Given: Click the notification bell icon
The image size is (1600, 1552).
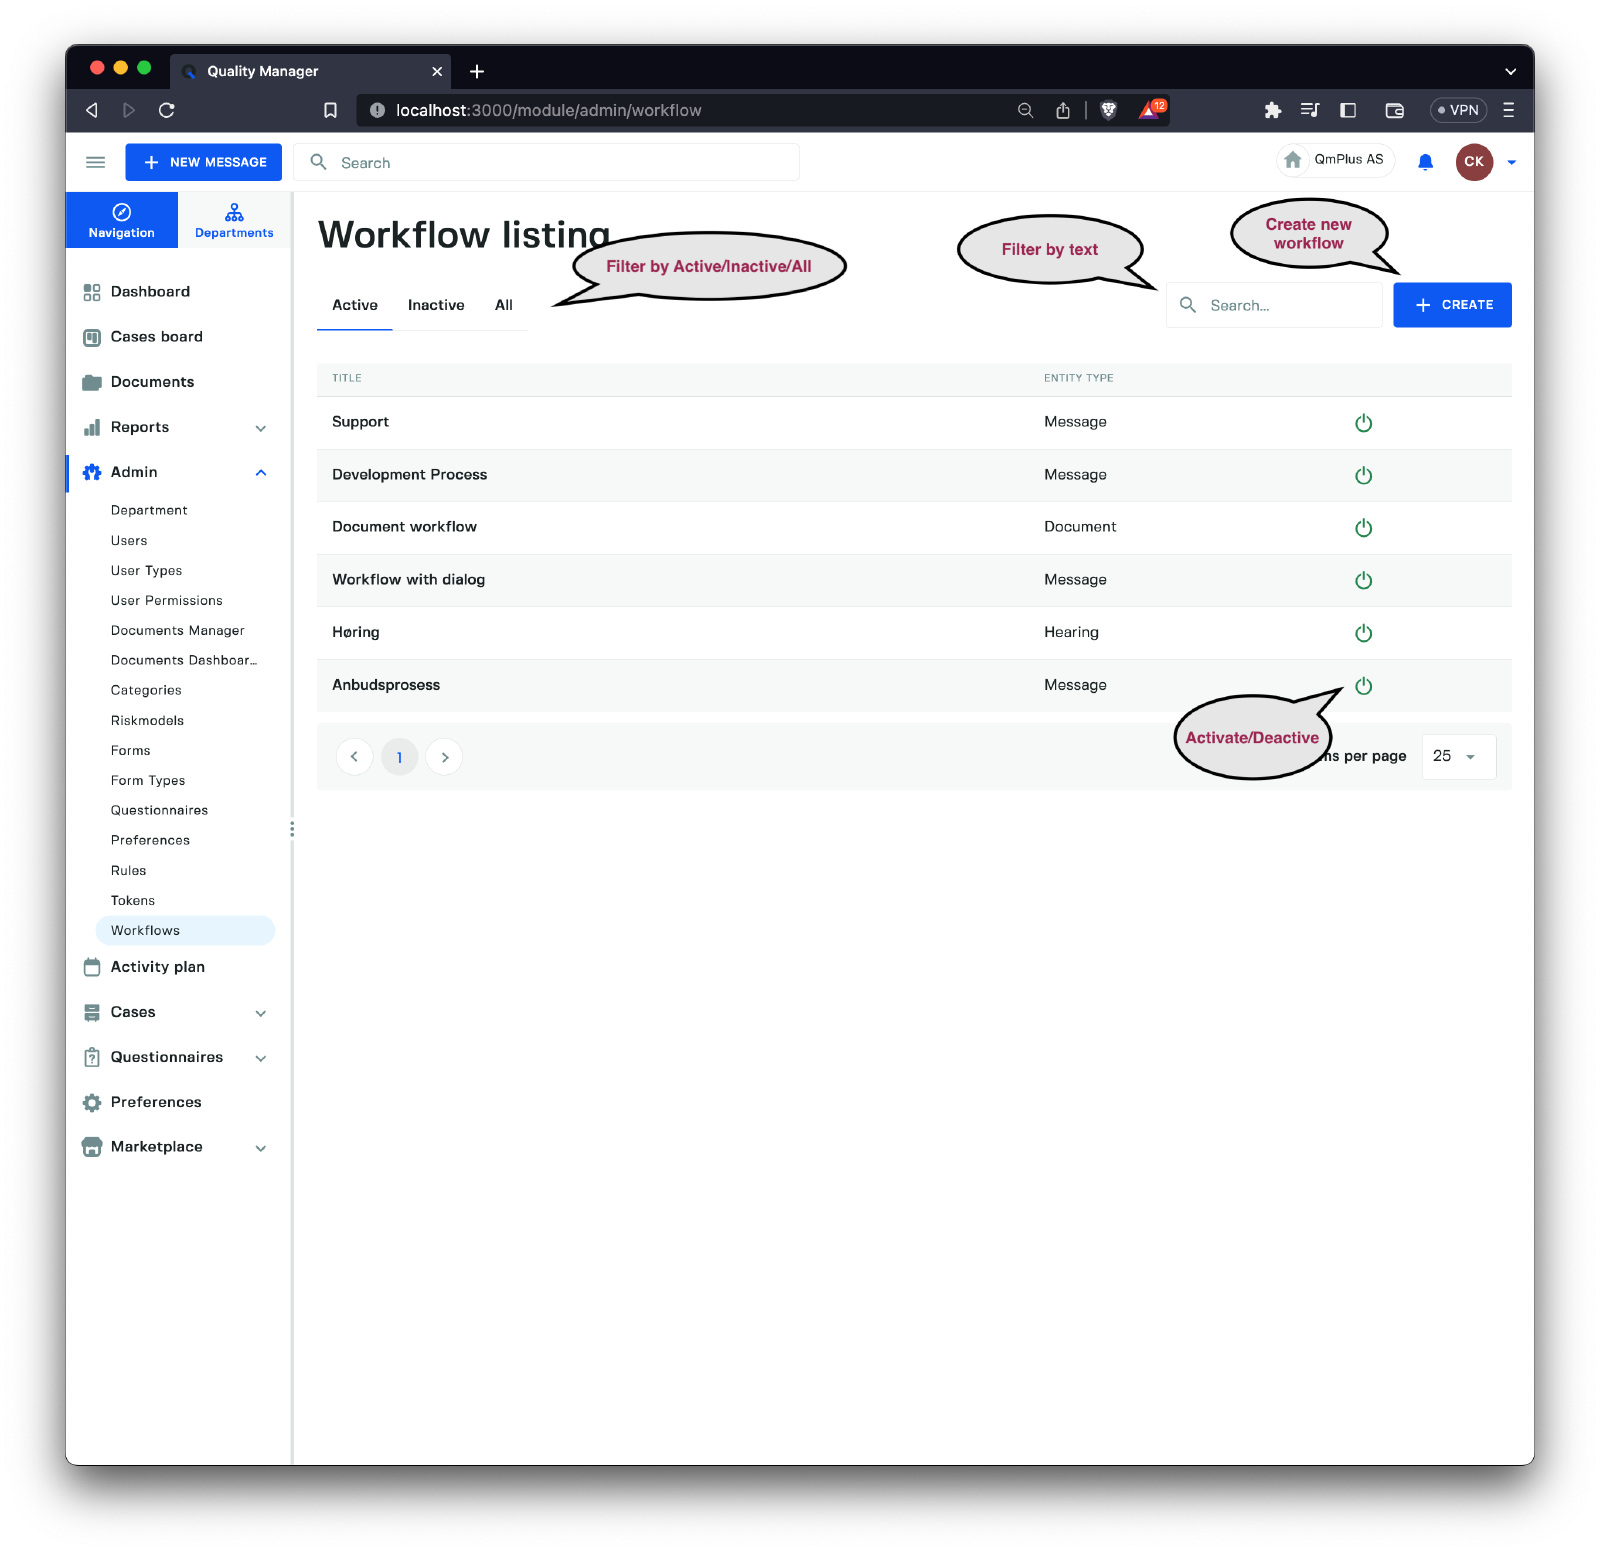Looking at the screenshot, I should [1425, 162].
